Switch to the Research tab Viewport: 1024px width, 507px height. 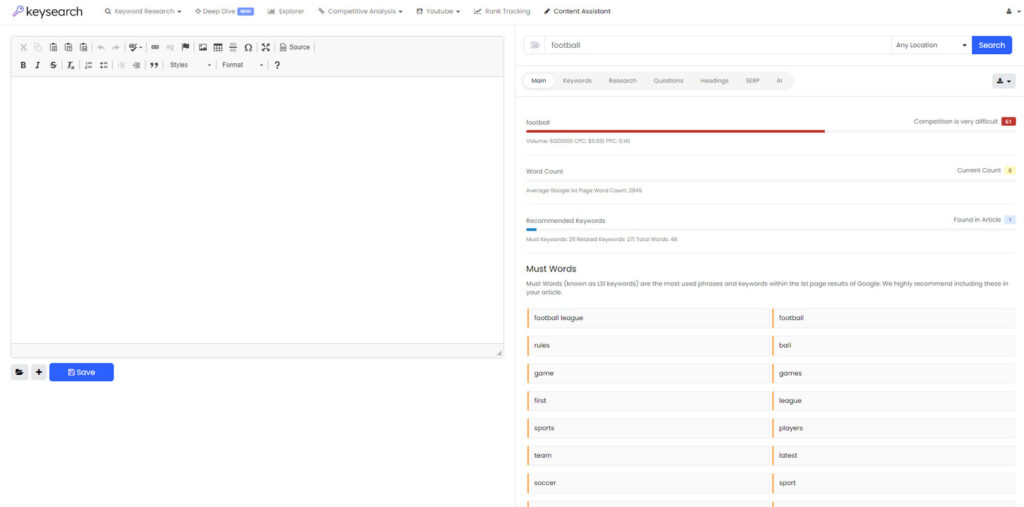(x=622, y=81)
